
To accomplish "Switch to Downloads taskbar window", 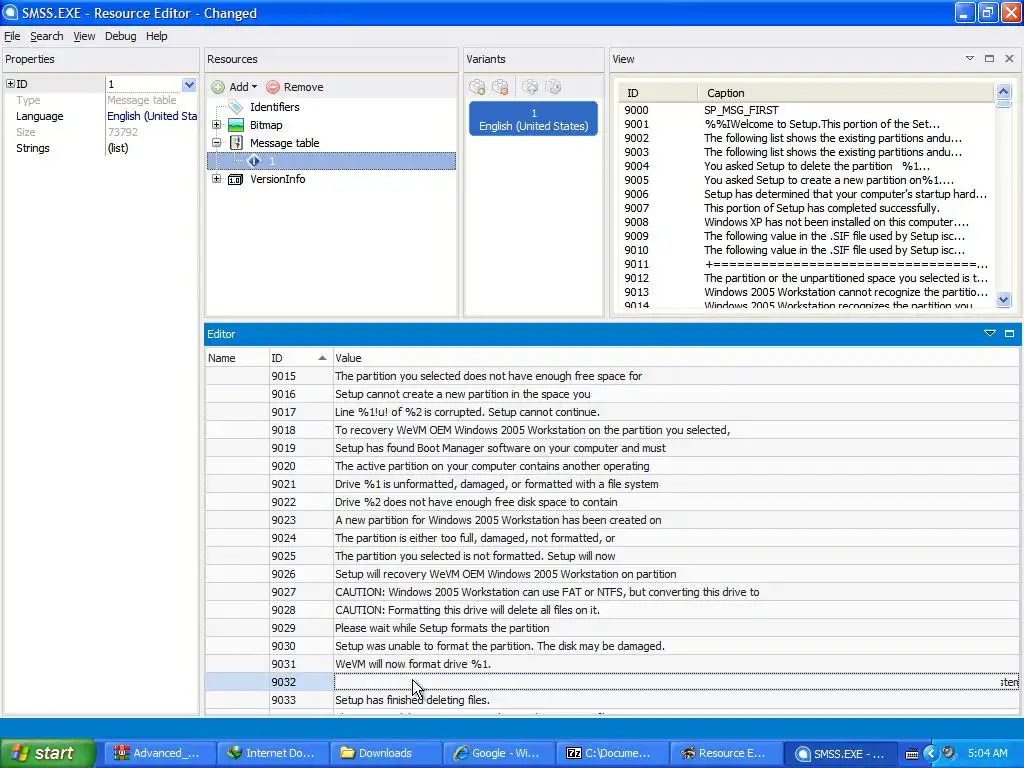I will 385,753.
